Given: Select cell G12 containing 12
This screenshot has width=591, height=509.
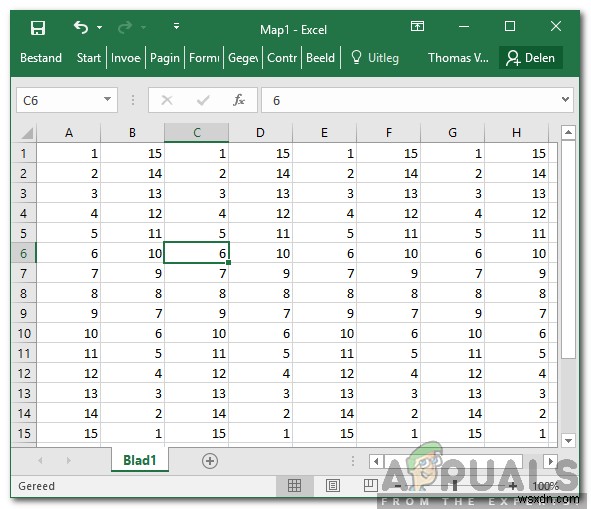Looking at the screenshot, I should coord(452,373).
